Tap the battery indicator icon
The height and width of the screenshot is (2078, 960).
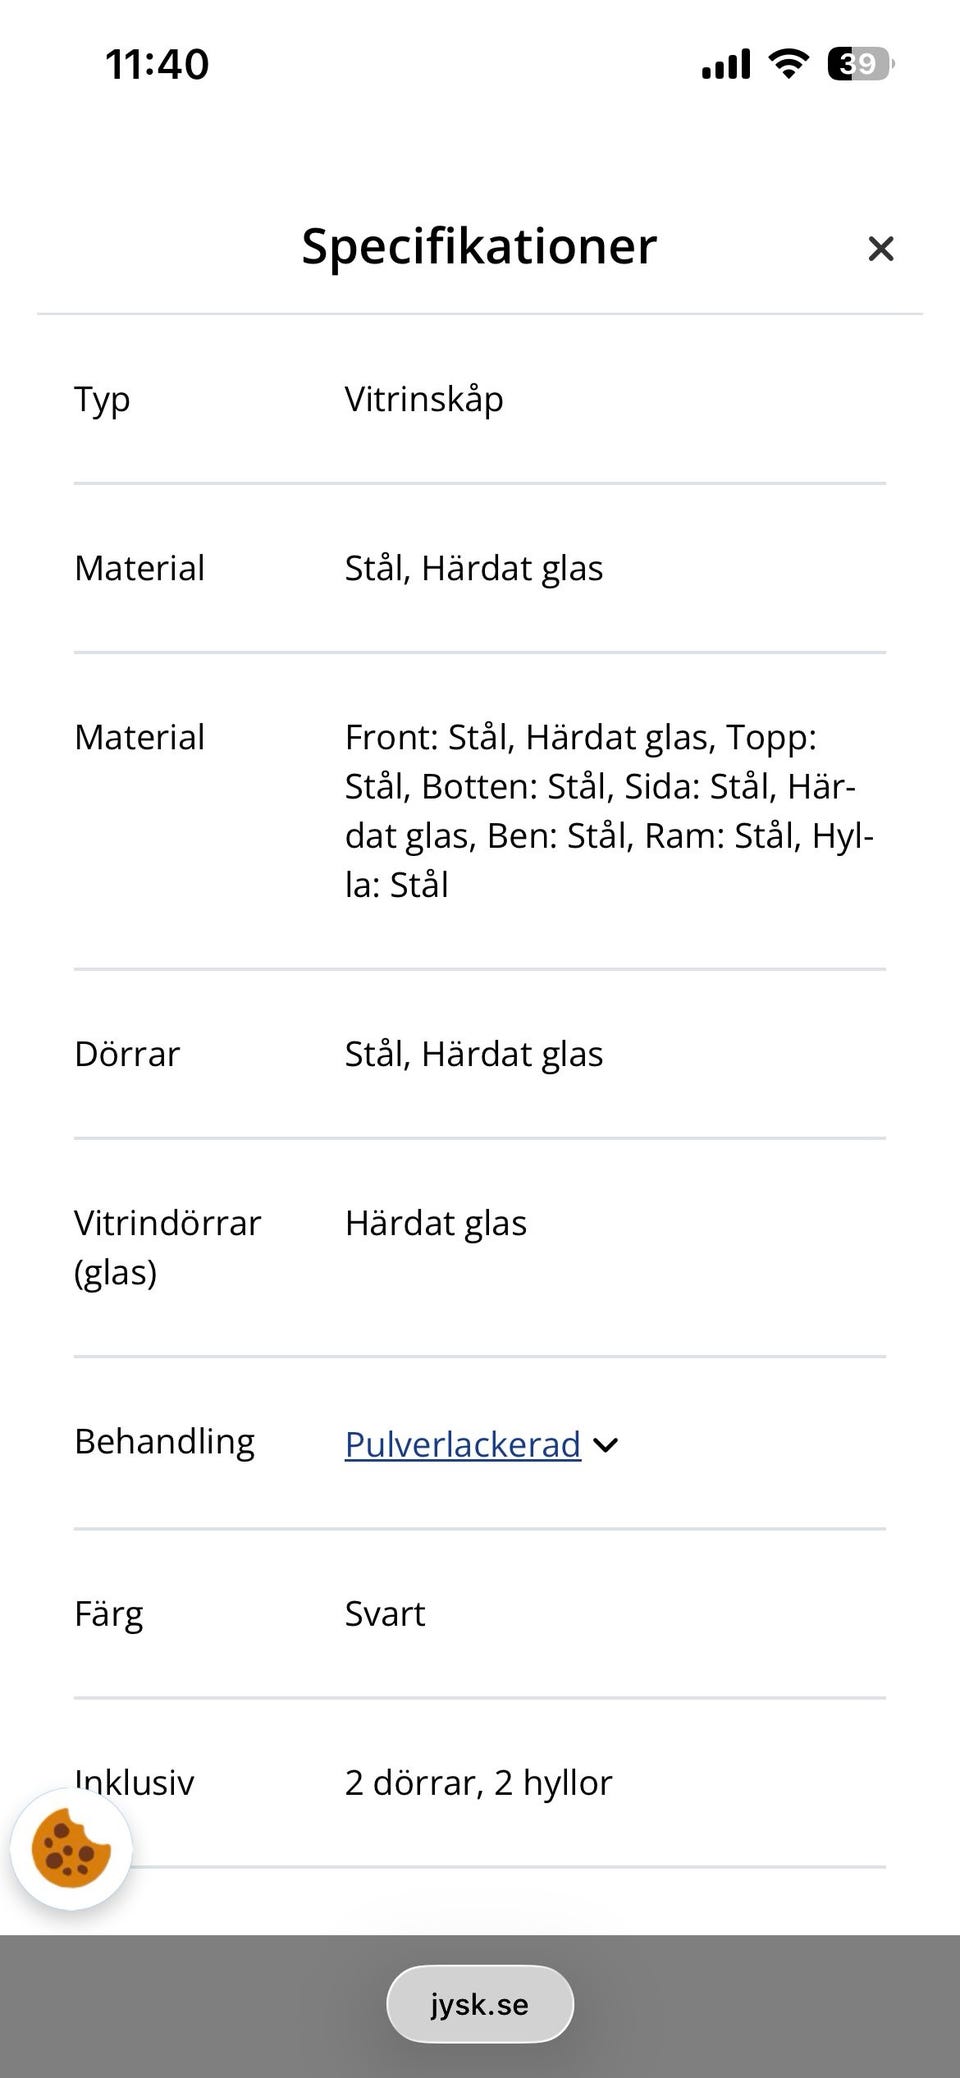pos(859,64)
